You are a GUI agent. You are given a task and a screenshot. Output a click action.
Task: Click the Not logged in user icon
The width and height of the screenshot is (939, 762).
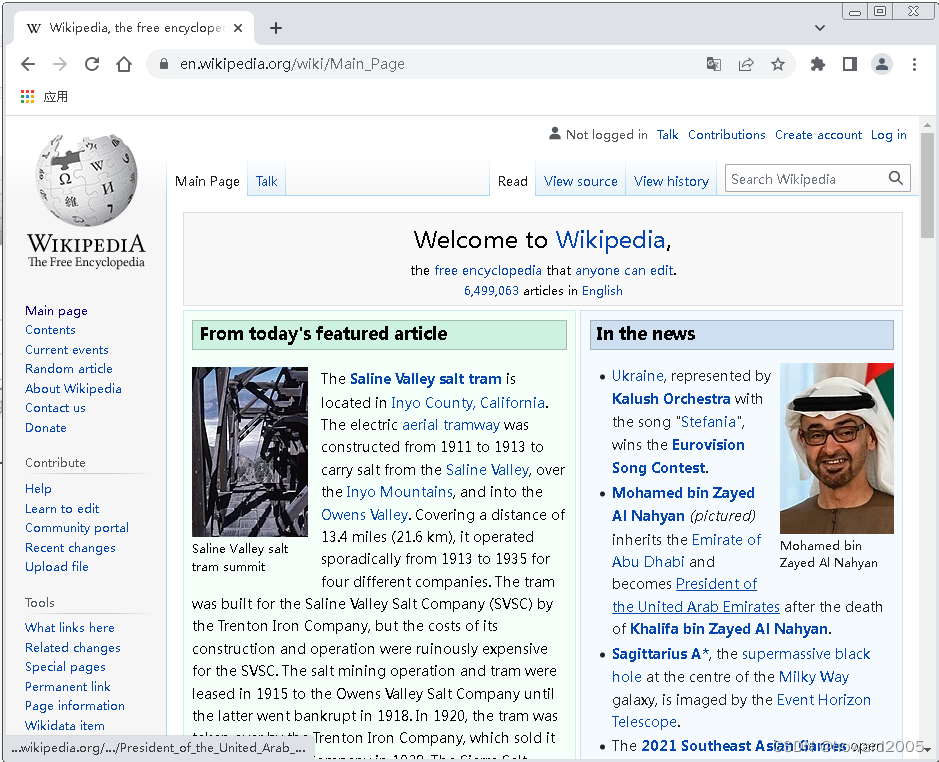555,134
